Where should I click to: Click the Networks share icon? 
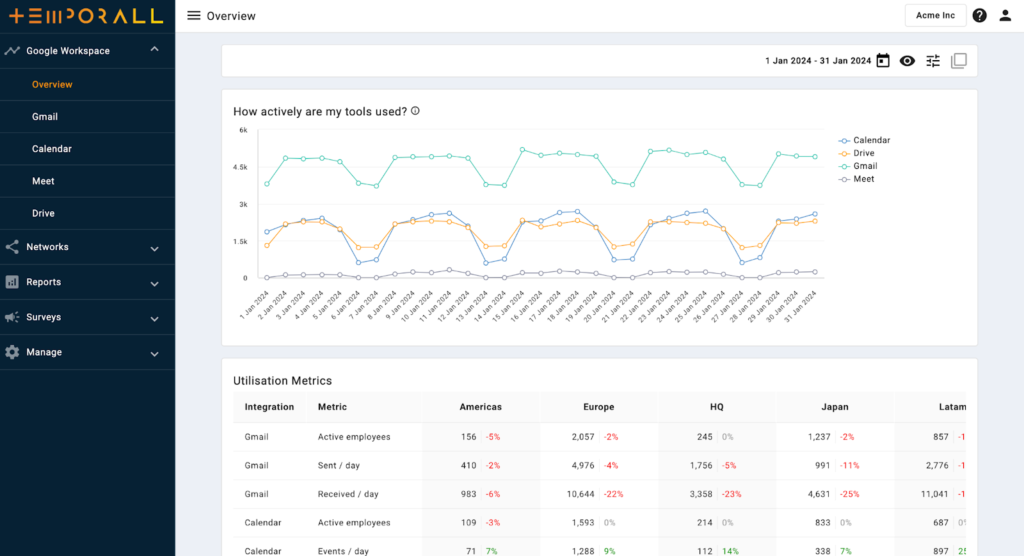[x=12, y=247]
